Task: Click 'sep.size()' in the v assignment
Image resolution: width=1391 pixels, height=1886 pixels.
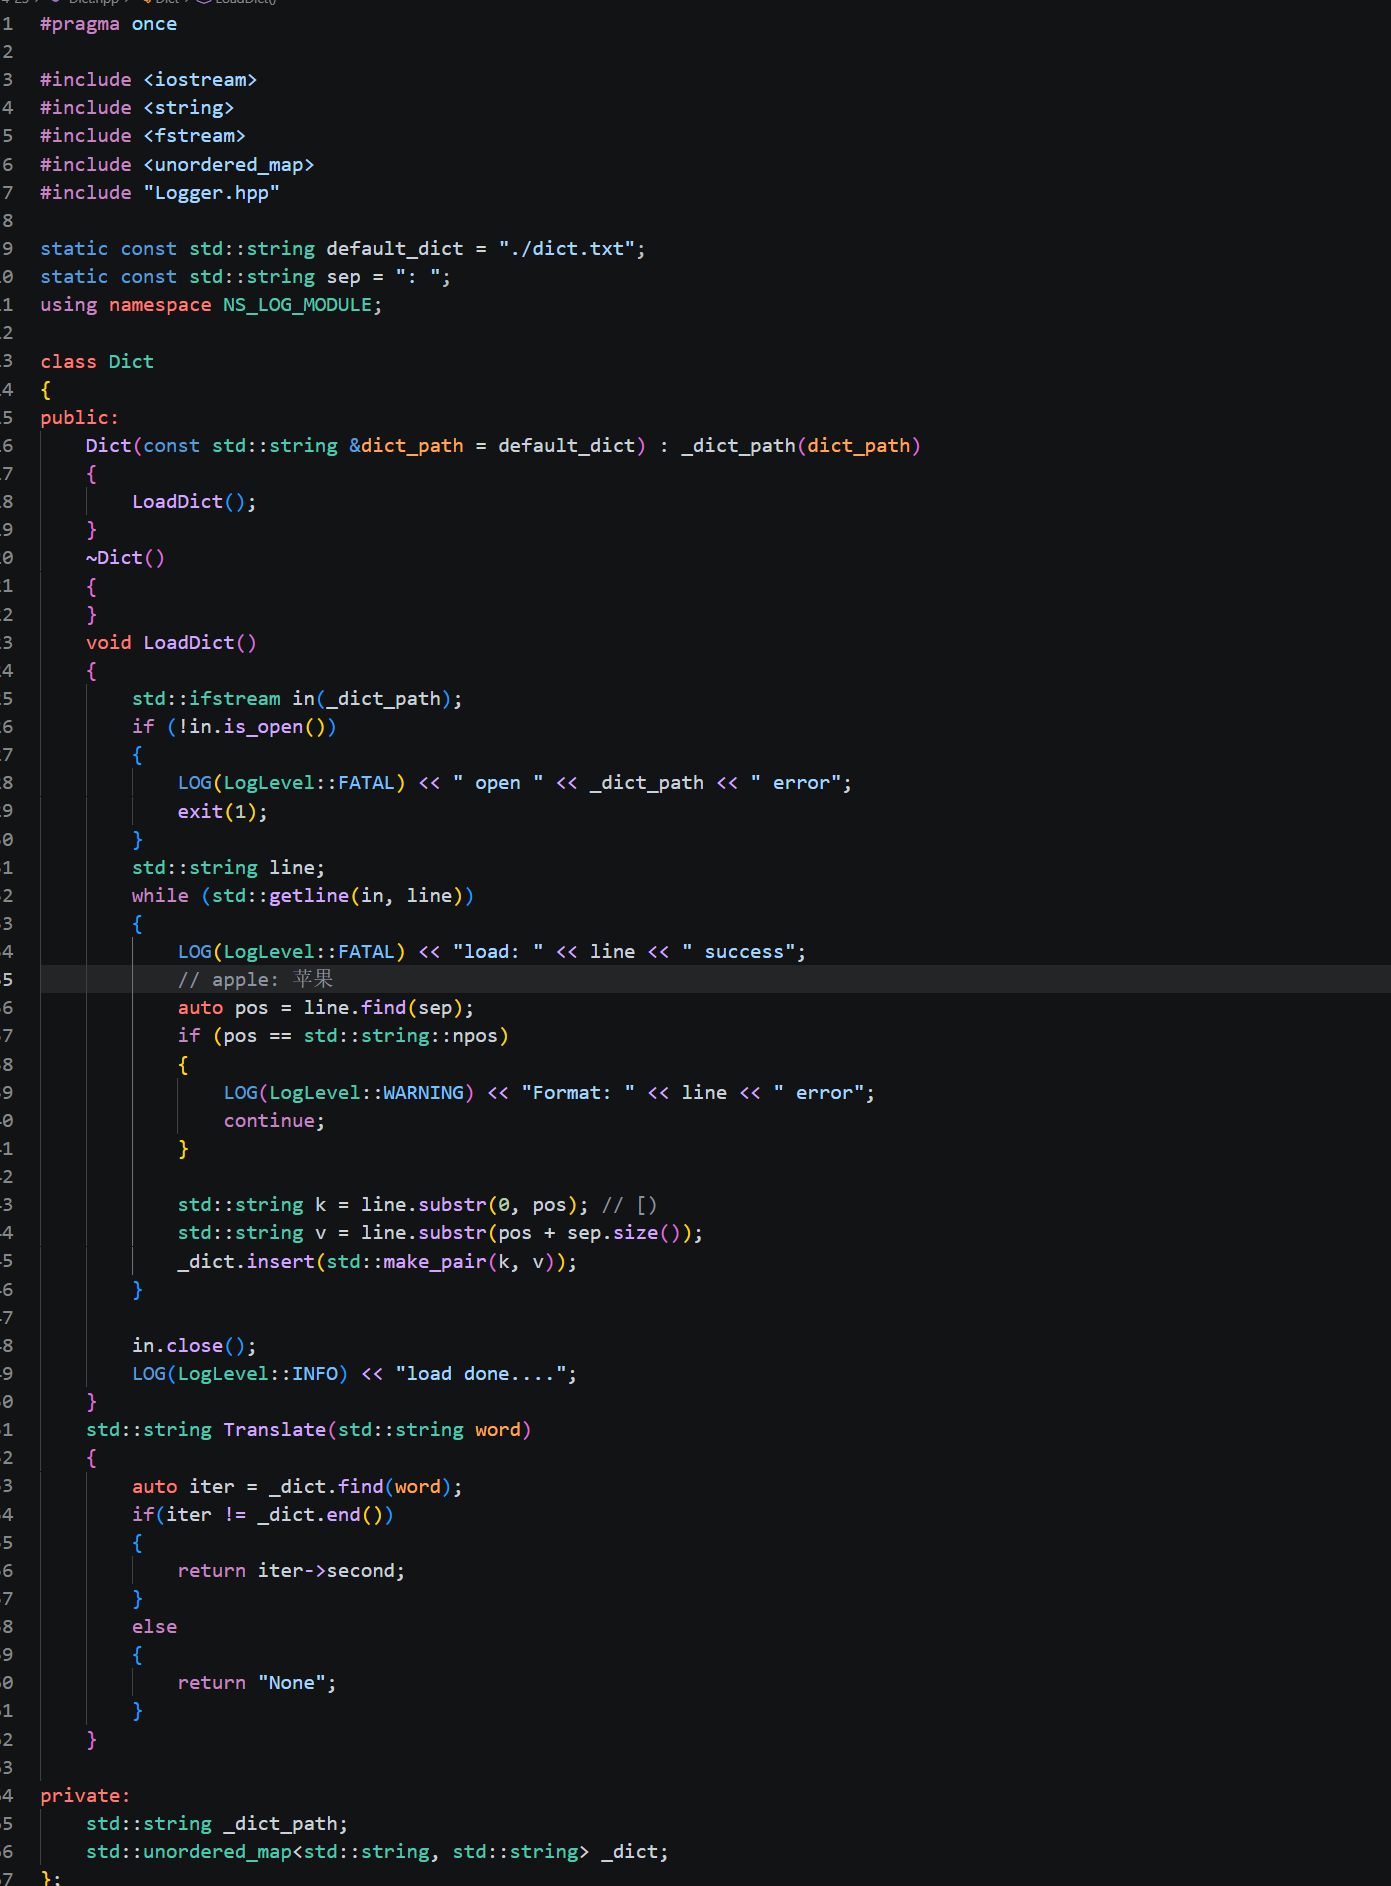Action: pyautogui.click(x=624, y=1233)
